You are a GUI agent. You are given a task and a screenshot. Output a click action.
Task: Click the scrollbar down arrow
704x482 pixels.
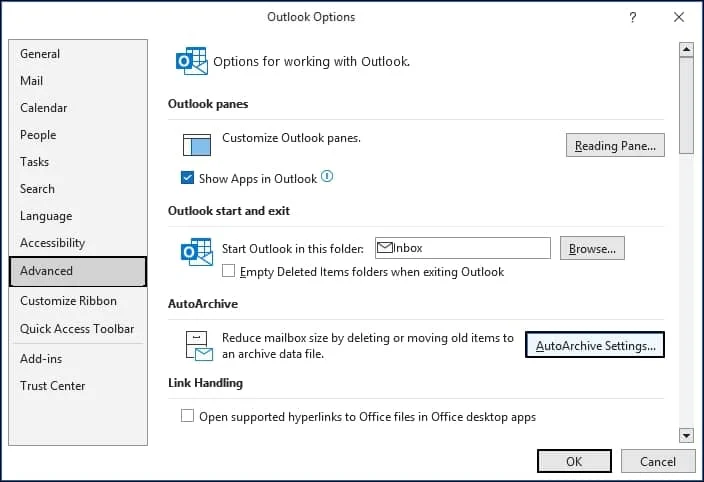[x=686, y=435]
